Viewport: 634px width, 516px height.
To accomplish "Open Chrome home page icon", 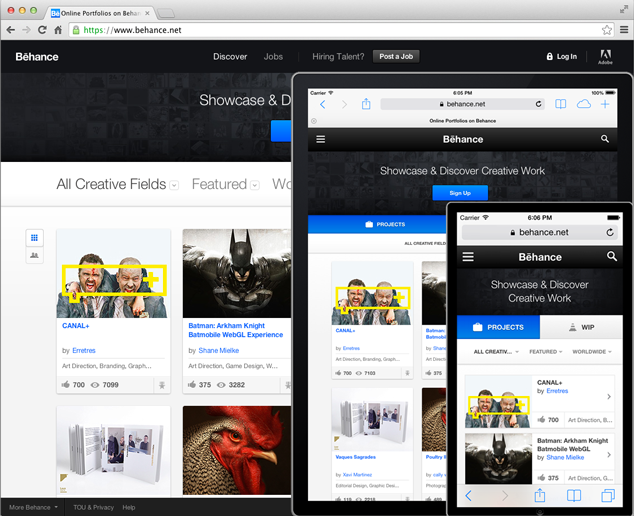I will (58, 30).
